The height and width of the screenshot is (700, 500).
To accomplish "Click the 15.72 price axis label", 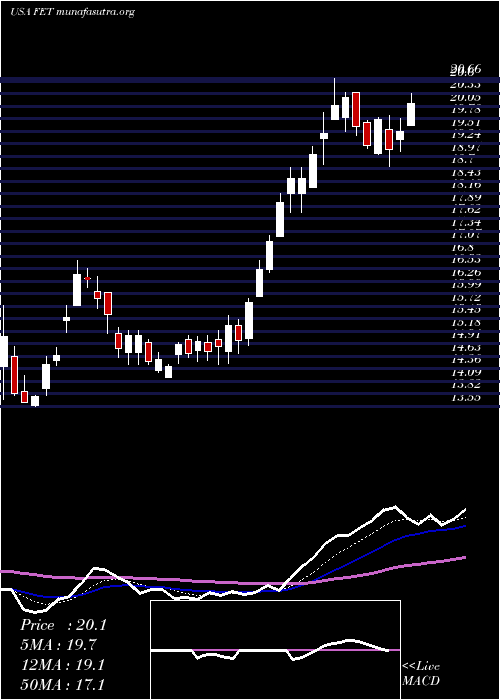I will (466, 297).
